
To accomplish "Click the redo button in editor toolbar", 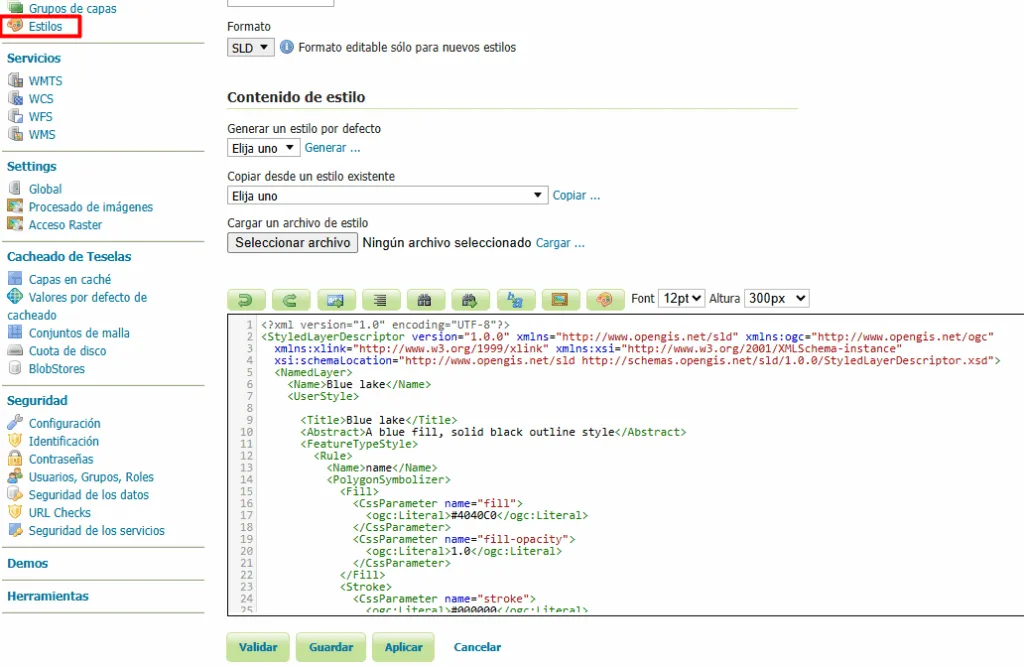I will (291, 299).
